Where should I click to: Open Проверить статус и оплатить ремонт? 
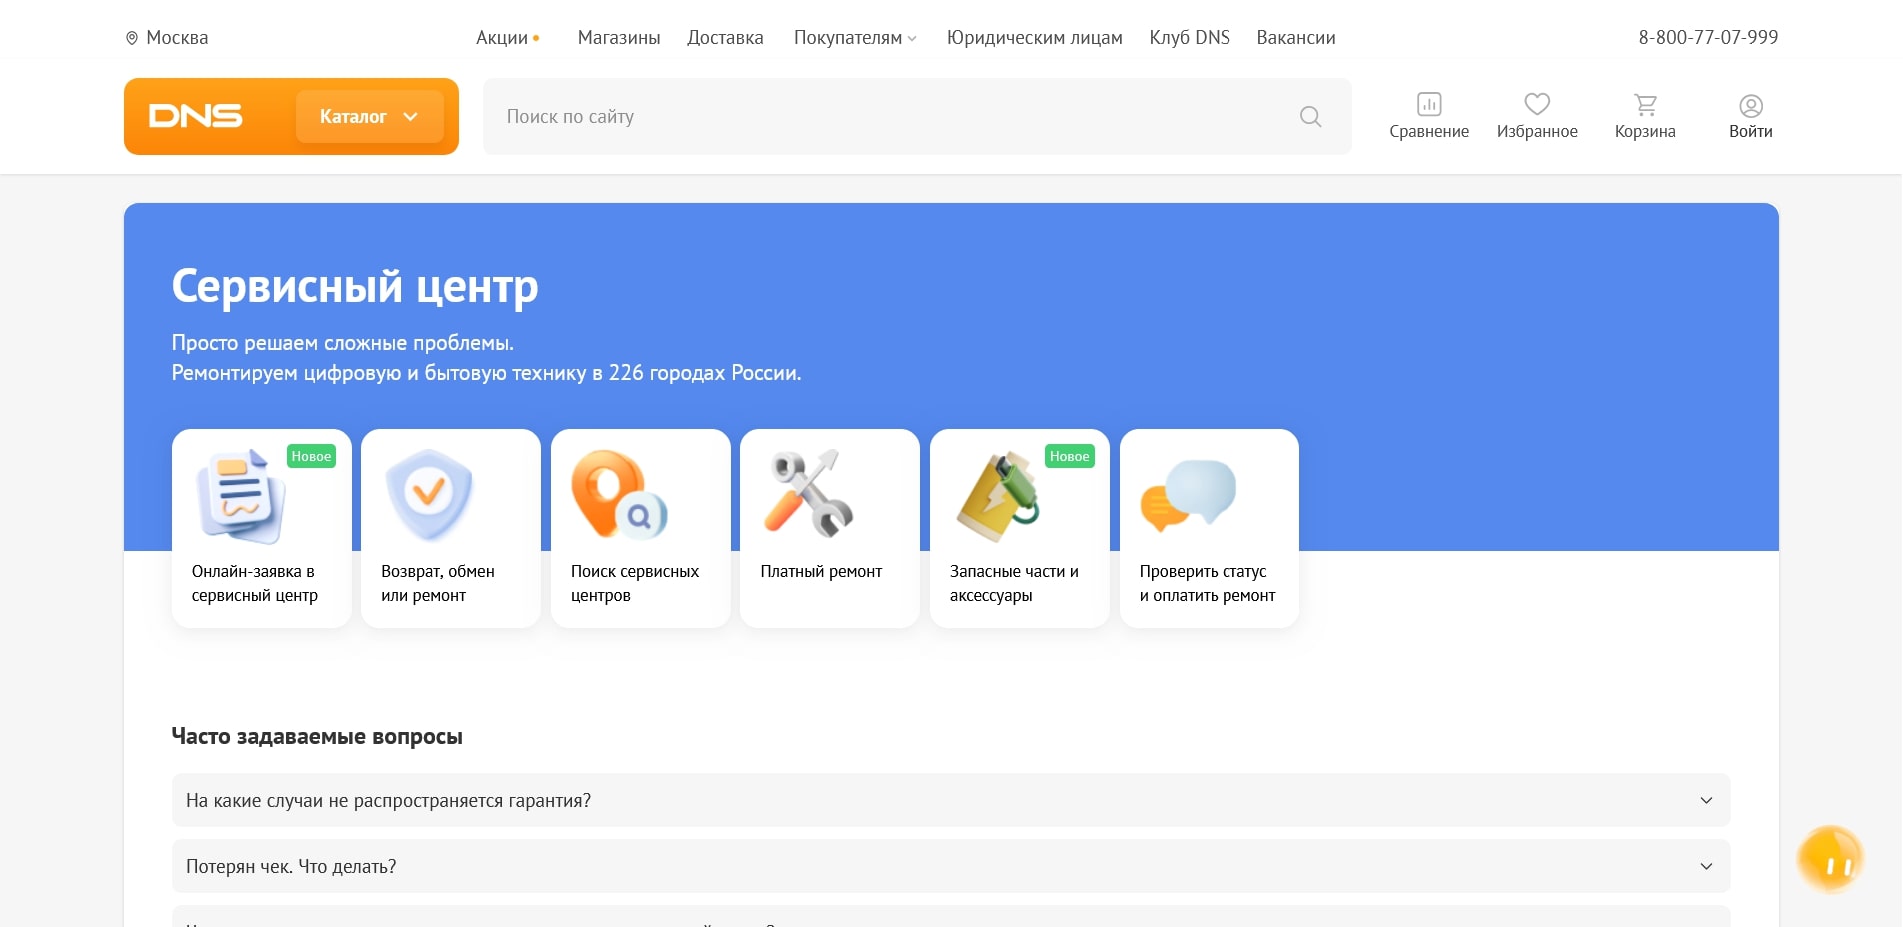point(1208,528)
